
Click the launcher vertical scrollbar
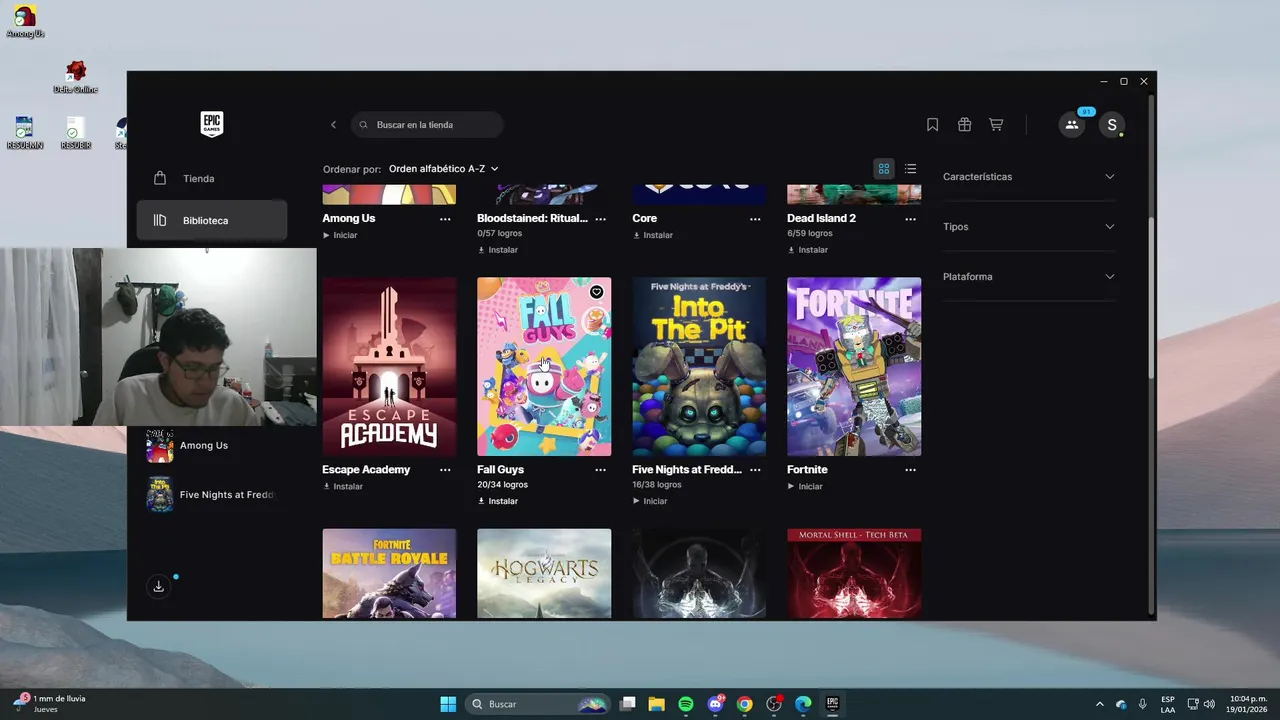(1151, 296)
